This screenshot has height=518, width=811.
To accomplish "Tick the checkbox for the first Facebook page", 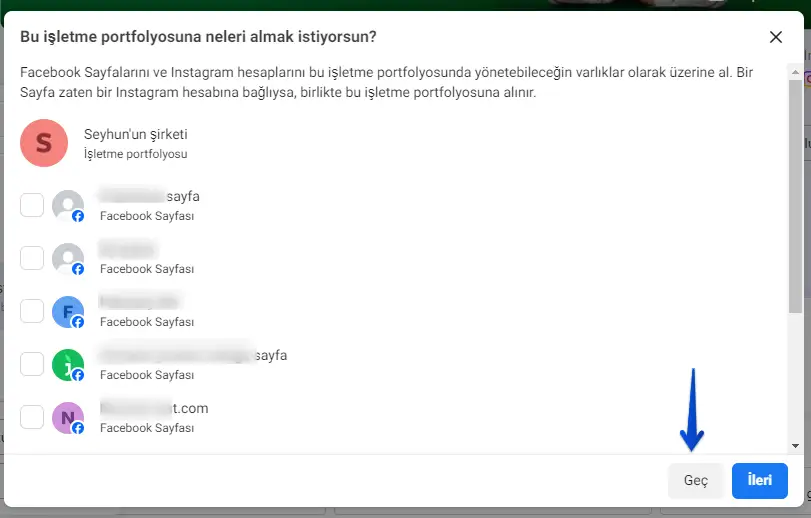I will (x=32, y=205).
